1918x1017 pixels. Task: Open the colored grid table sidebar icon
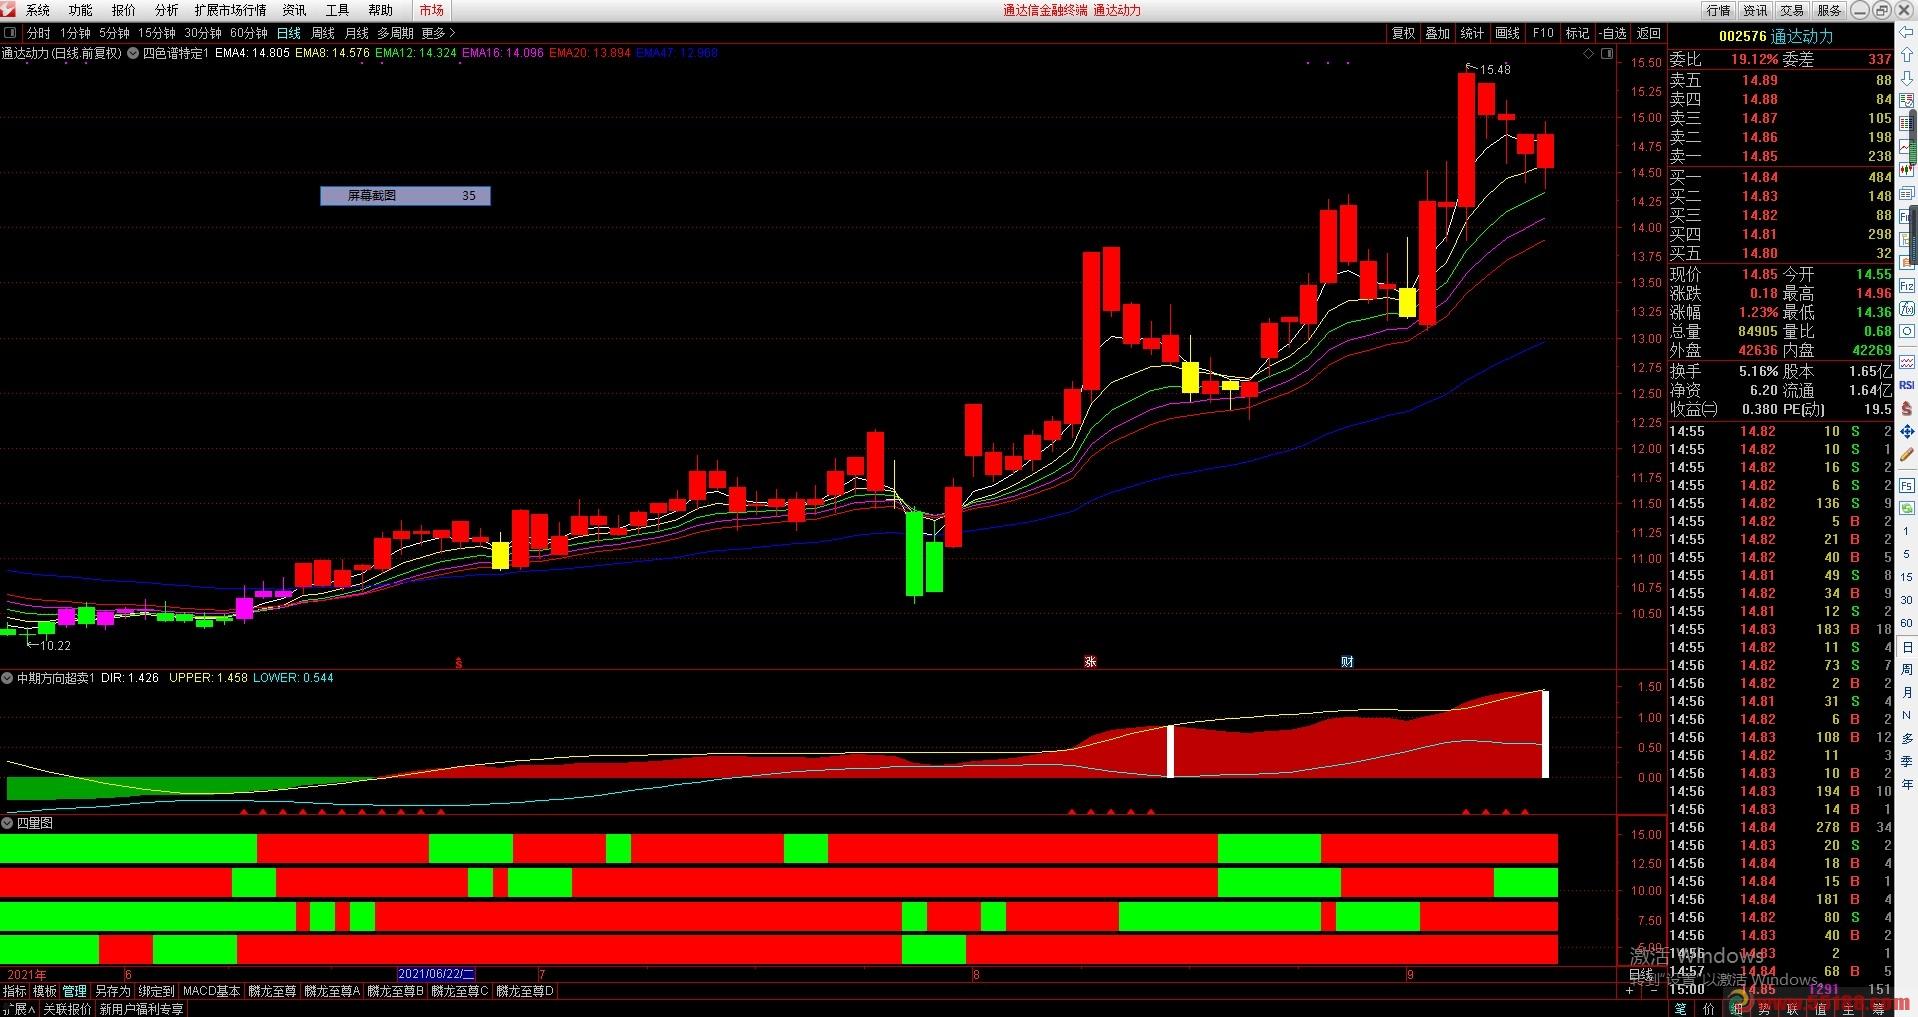(x=1907, y=124)
